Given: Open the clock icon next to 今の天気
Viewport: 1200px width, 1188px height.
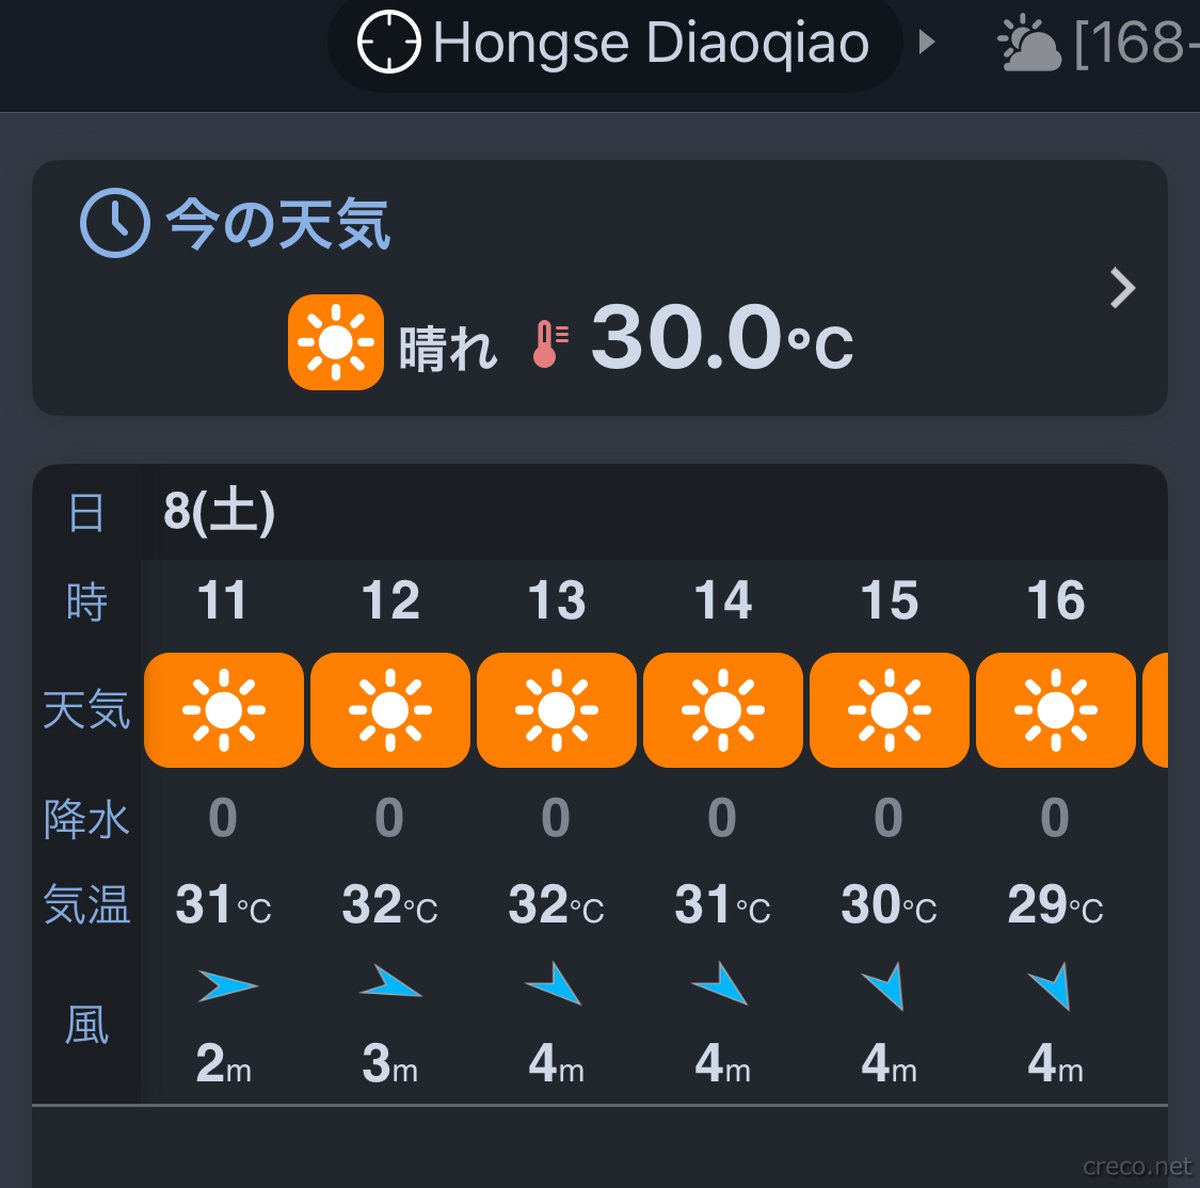Looking at the screenshot, I should click(x=115, y=223).
